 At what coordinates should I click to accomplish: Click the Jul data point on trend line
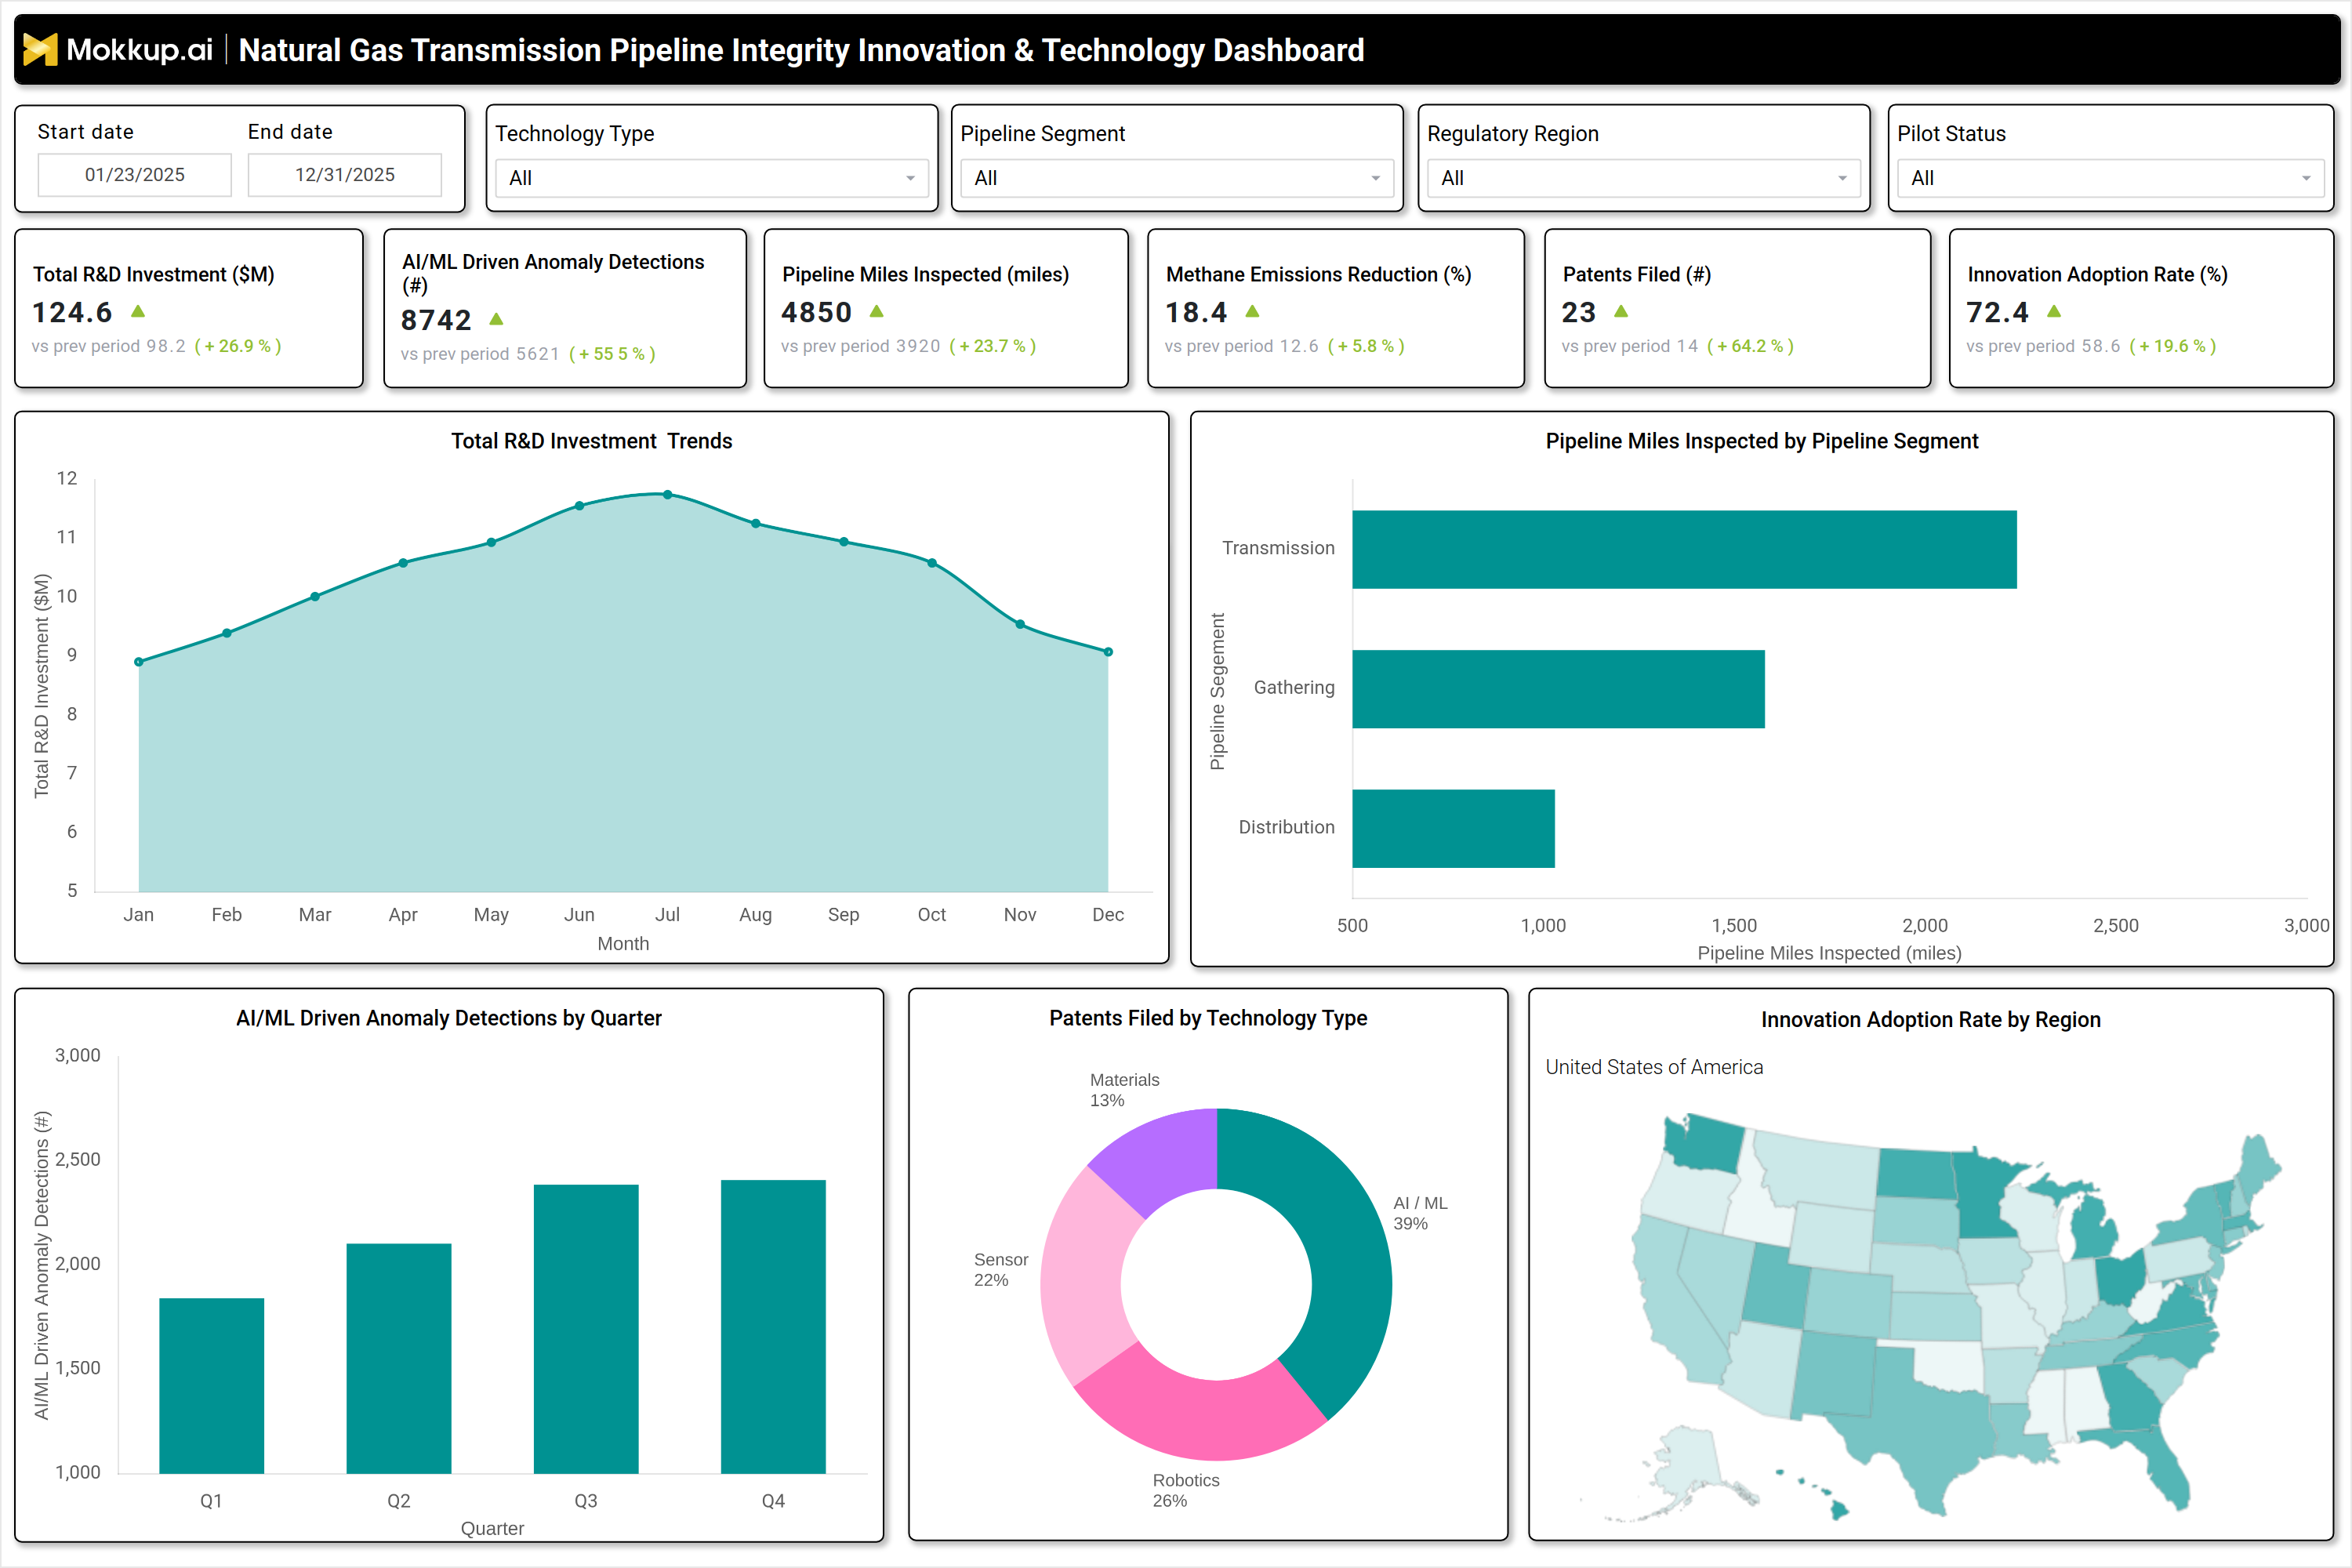click(x=667, y=494)
